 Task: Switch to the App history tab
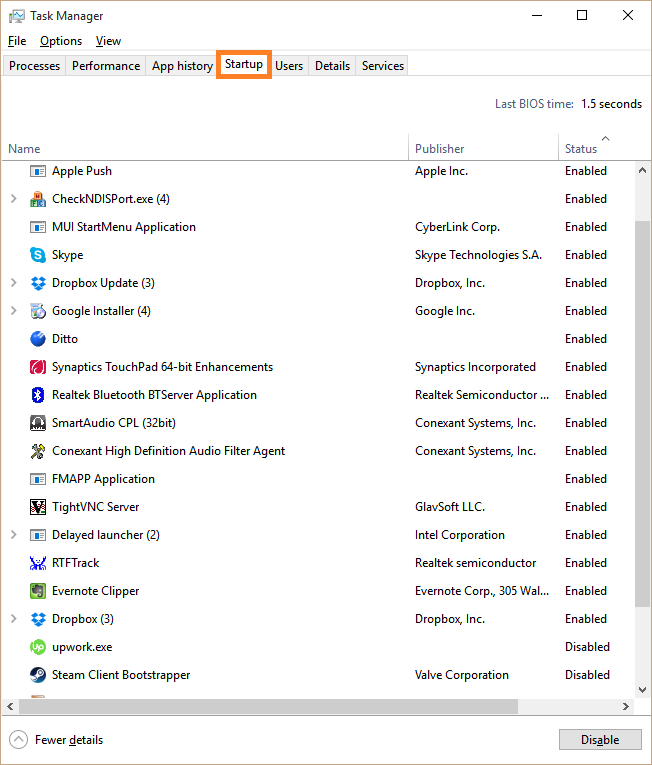pos(182,66)
